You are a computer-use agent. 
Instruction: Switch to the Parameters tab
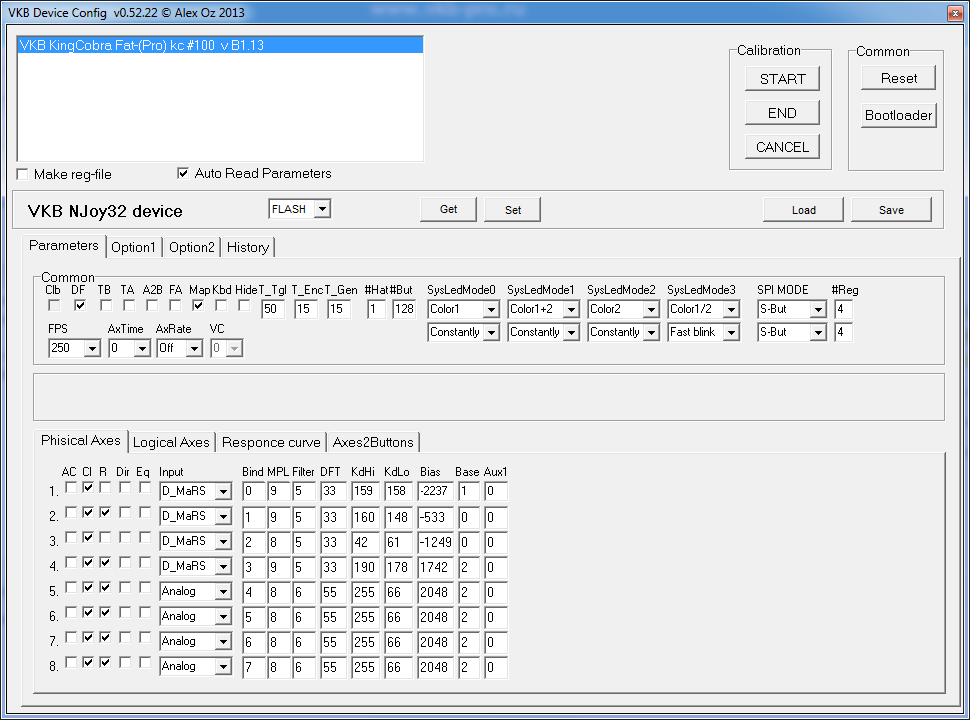64,246
